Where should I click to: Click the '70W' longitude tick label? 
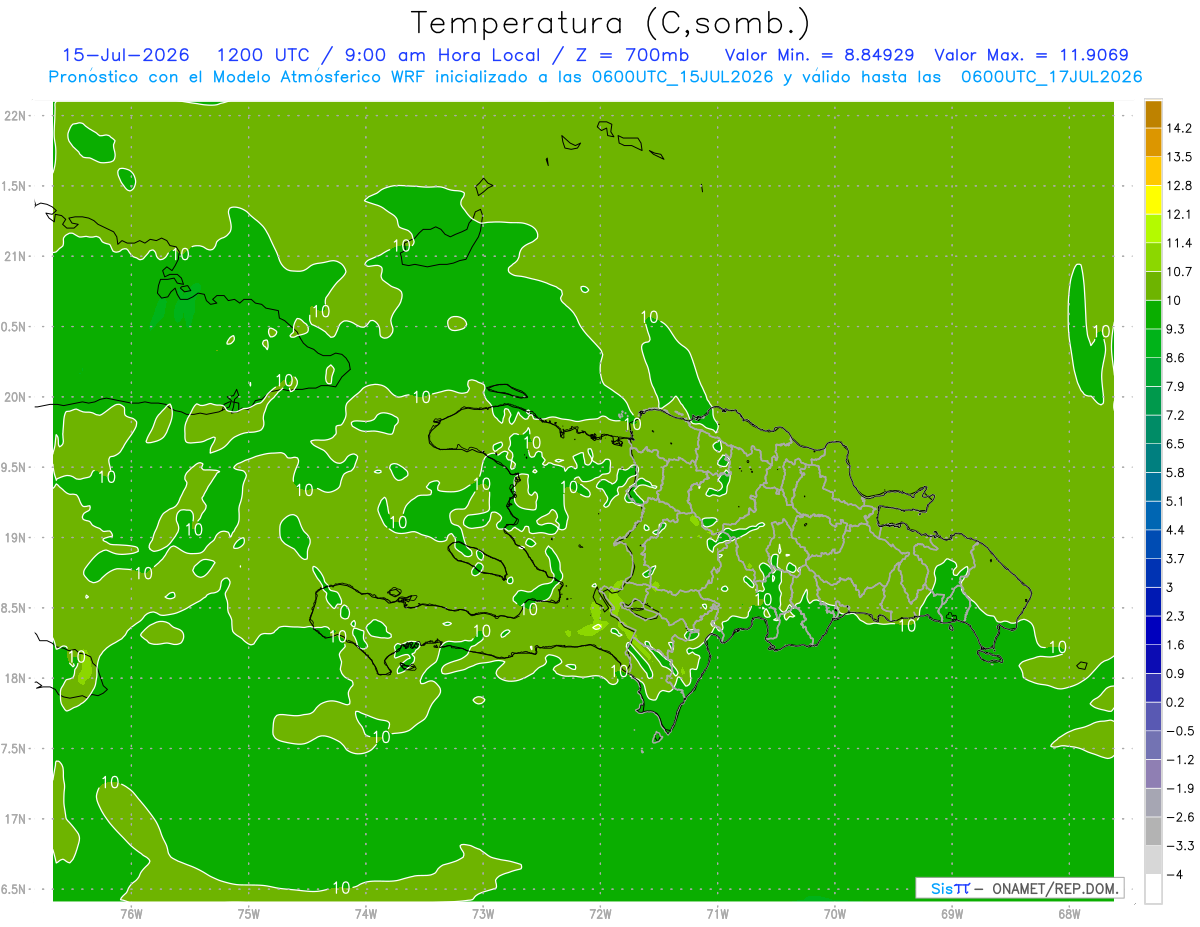[835, 913]
